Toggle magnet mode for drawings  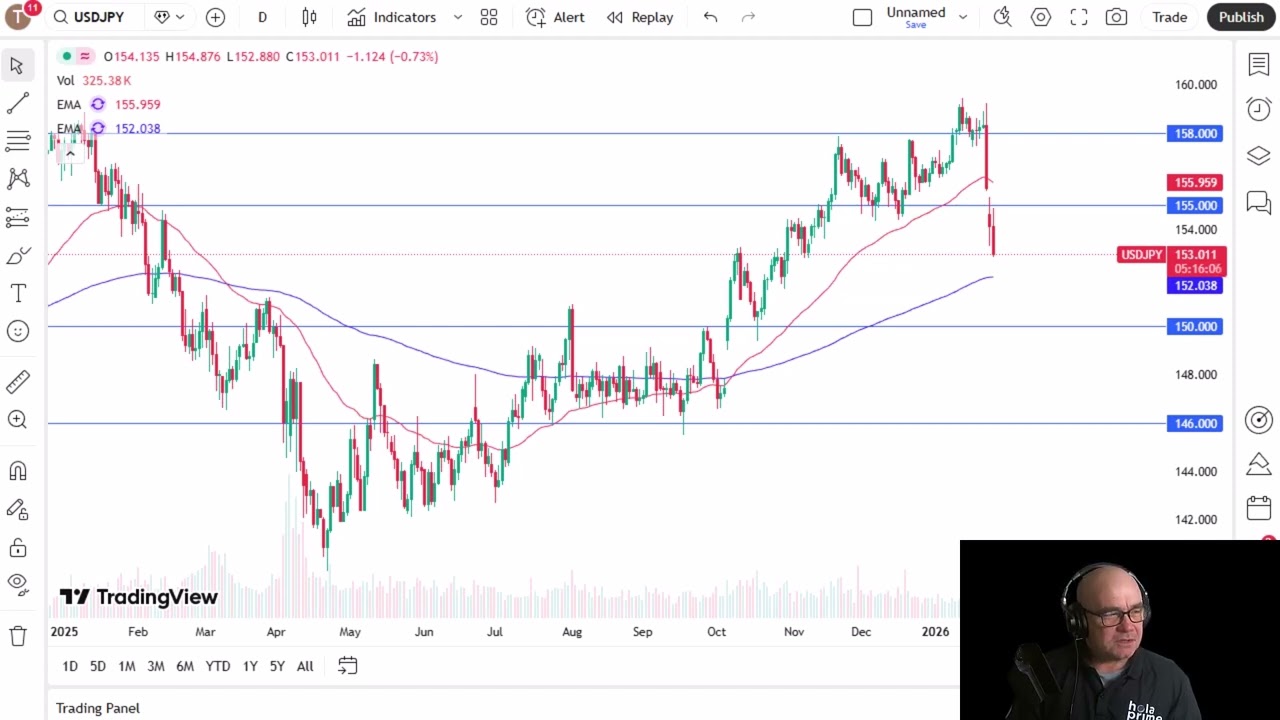pos(17,471)
